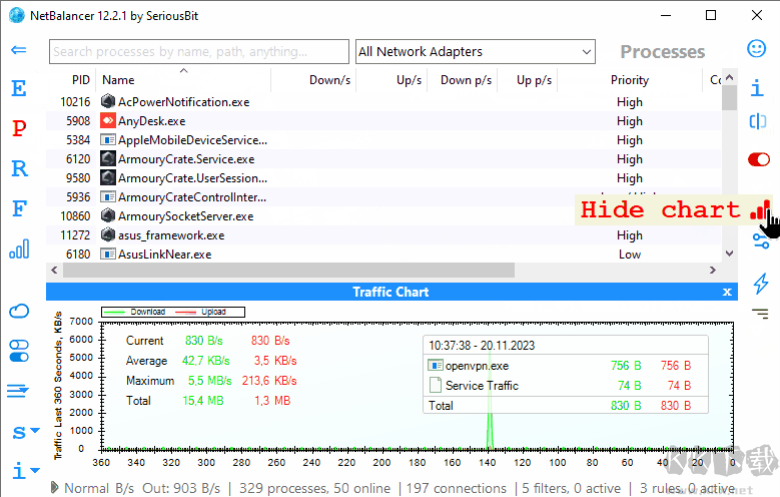Click the stacked lines menu icon on right sidebar
Viewport: 780px width, 497px height.
click(760, 314)
